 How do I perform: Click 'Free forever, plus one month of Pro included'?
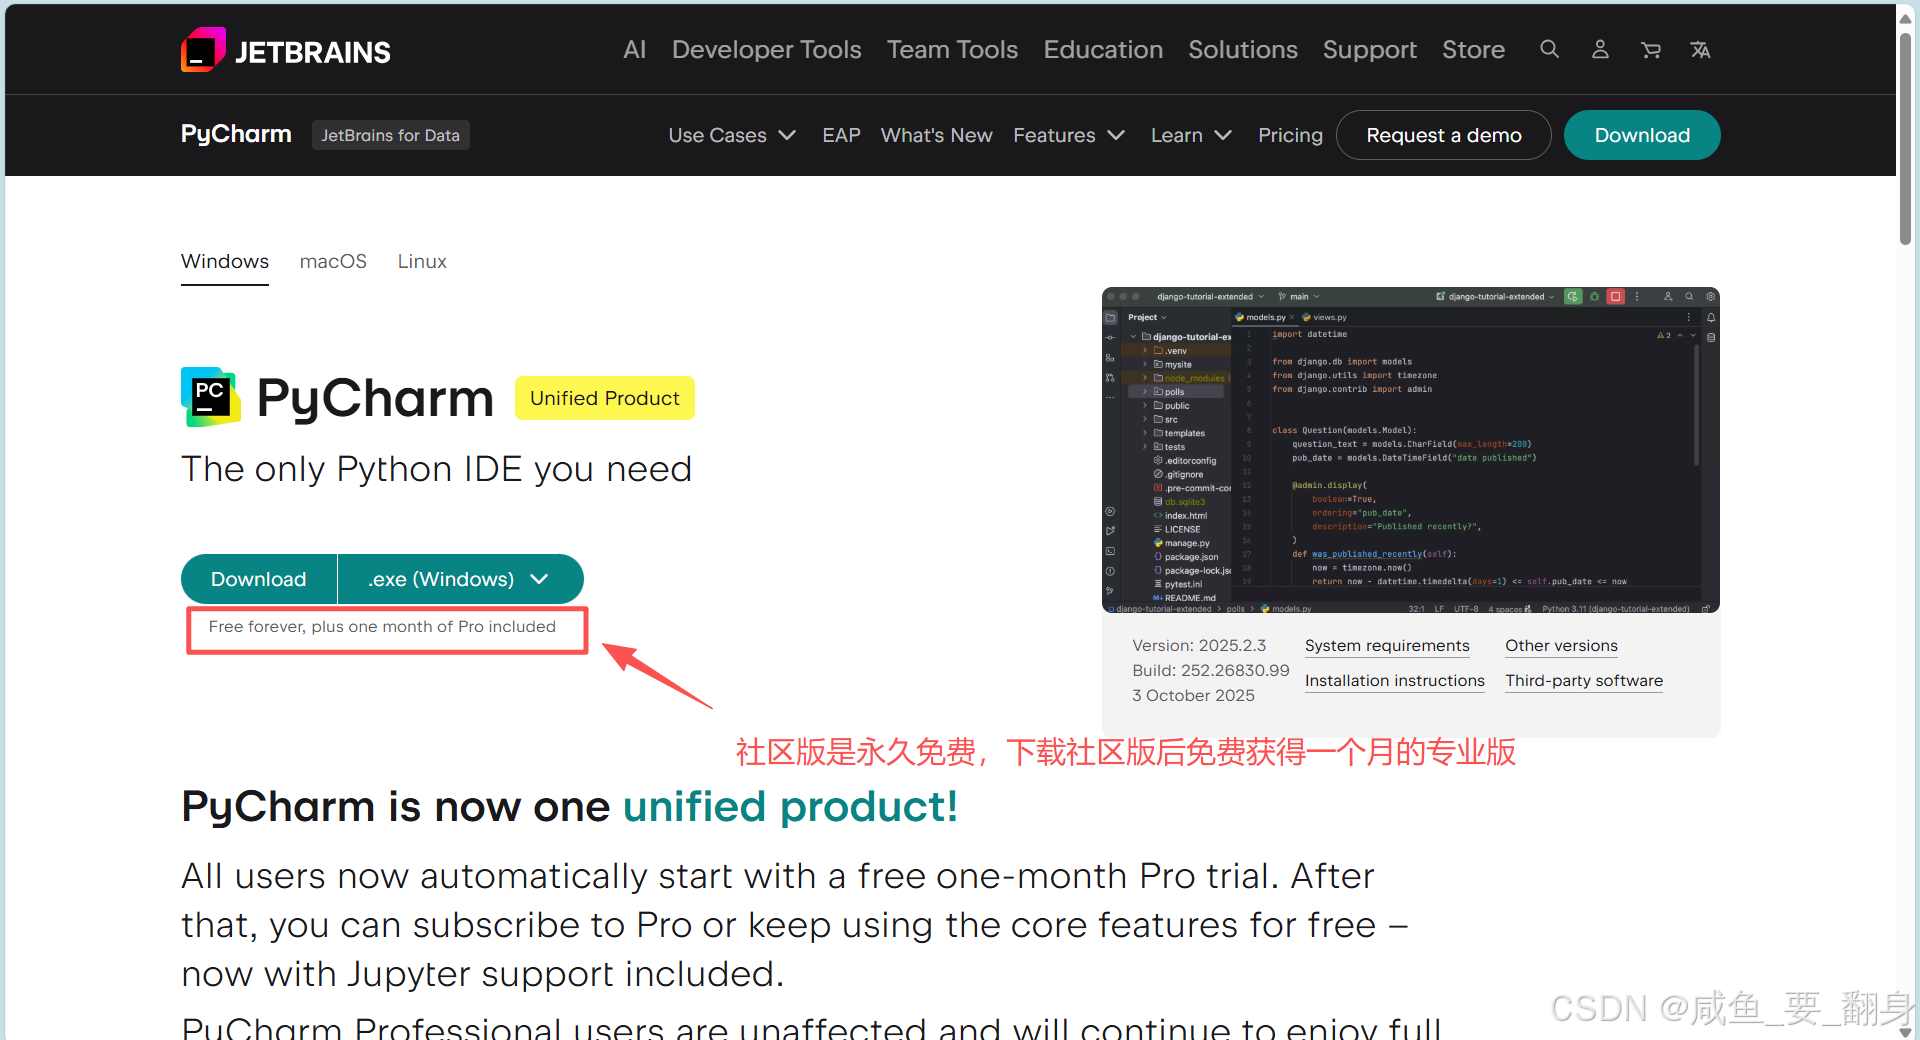(382, 627)
